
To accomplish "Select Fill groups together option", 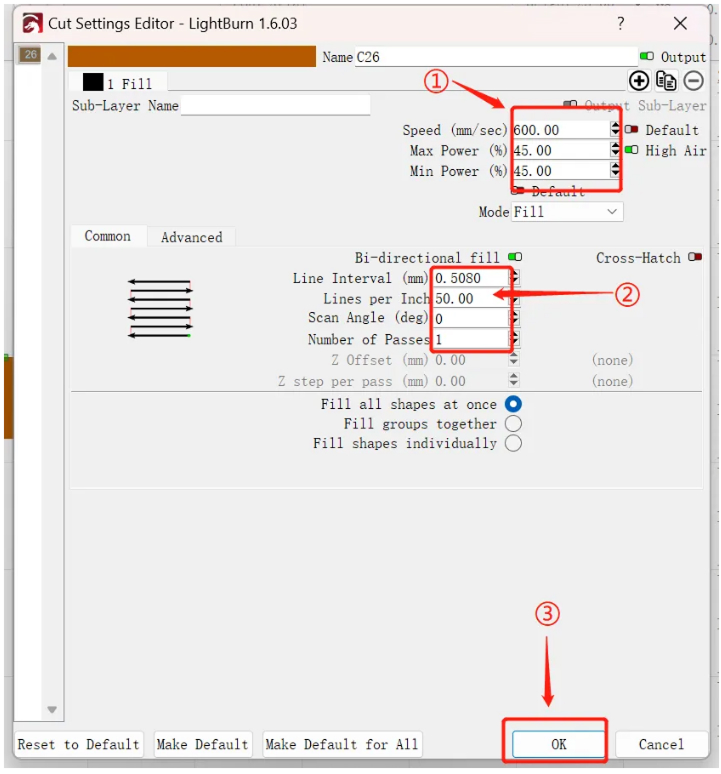I will click(513, 424).
